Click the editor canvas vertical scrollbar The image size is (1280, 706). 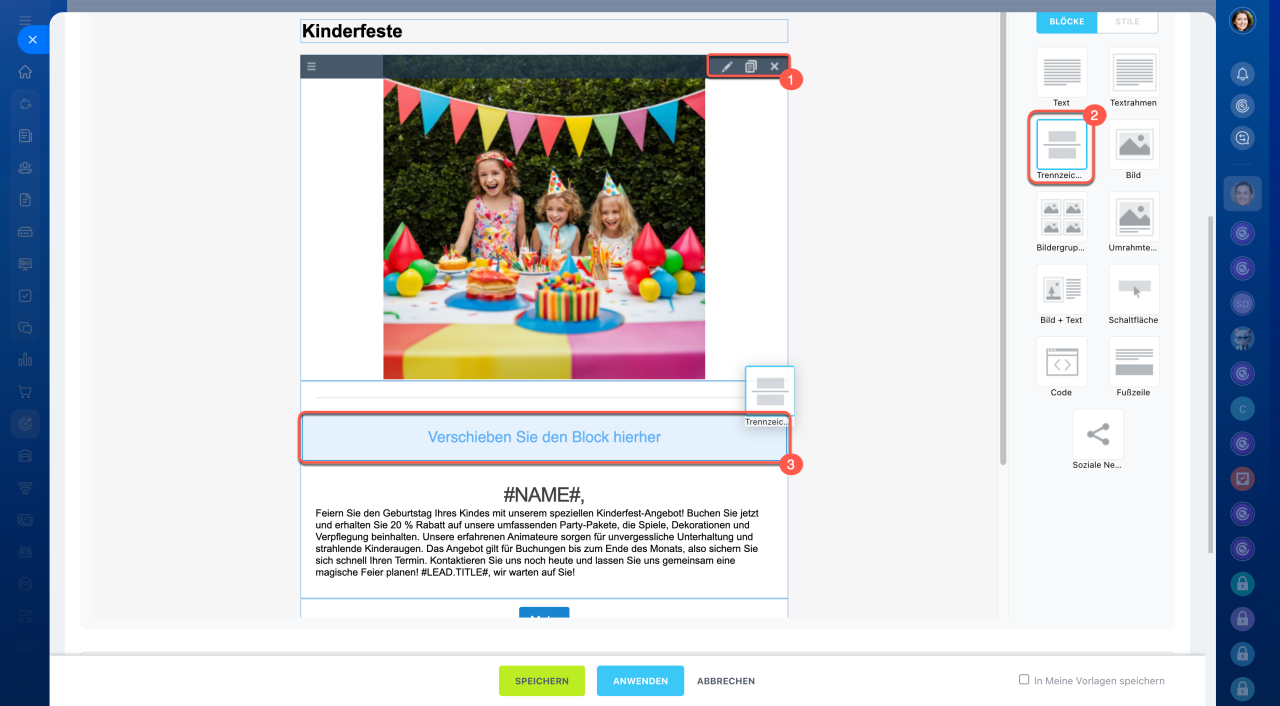pos(1002,236)
